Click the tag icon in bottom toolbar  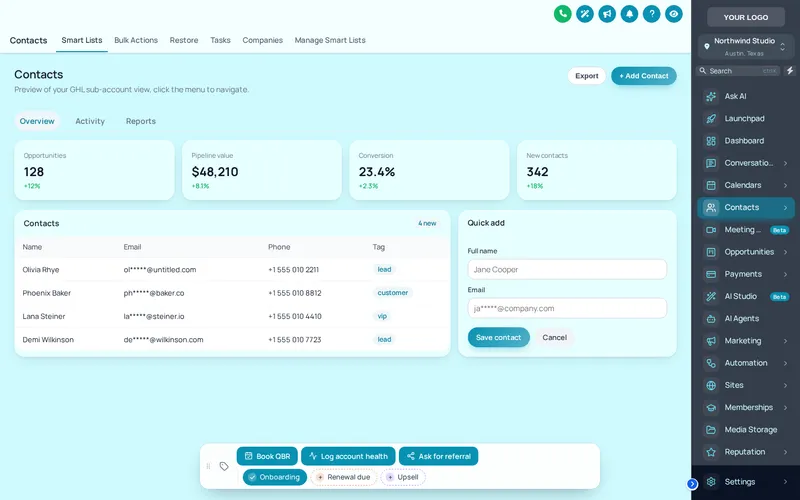pyautogui.click(x=224, y=466)
